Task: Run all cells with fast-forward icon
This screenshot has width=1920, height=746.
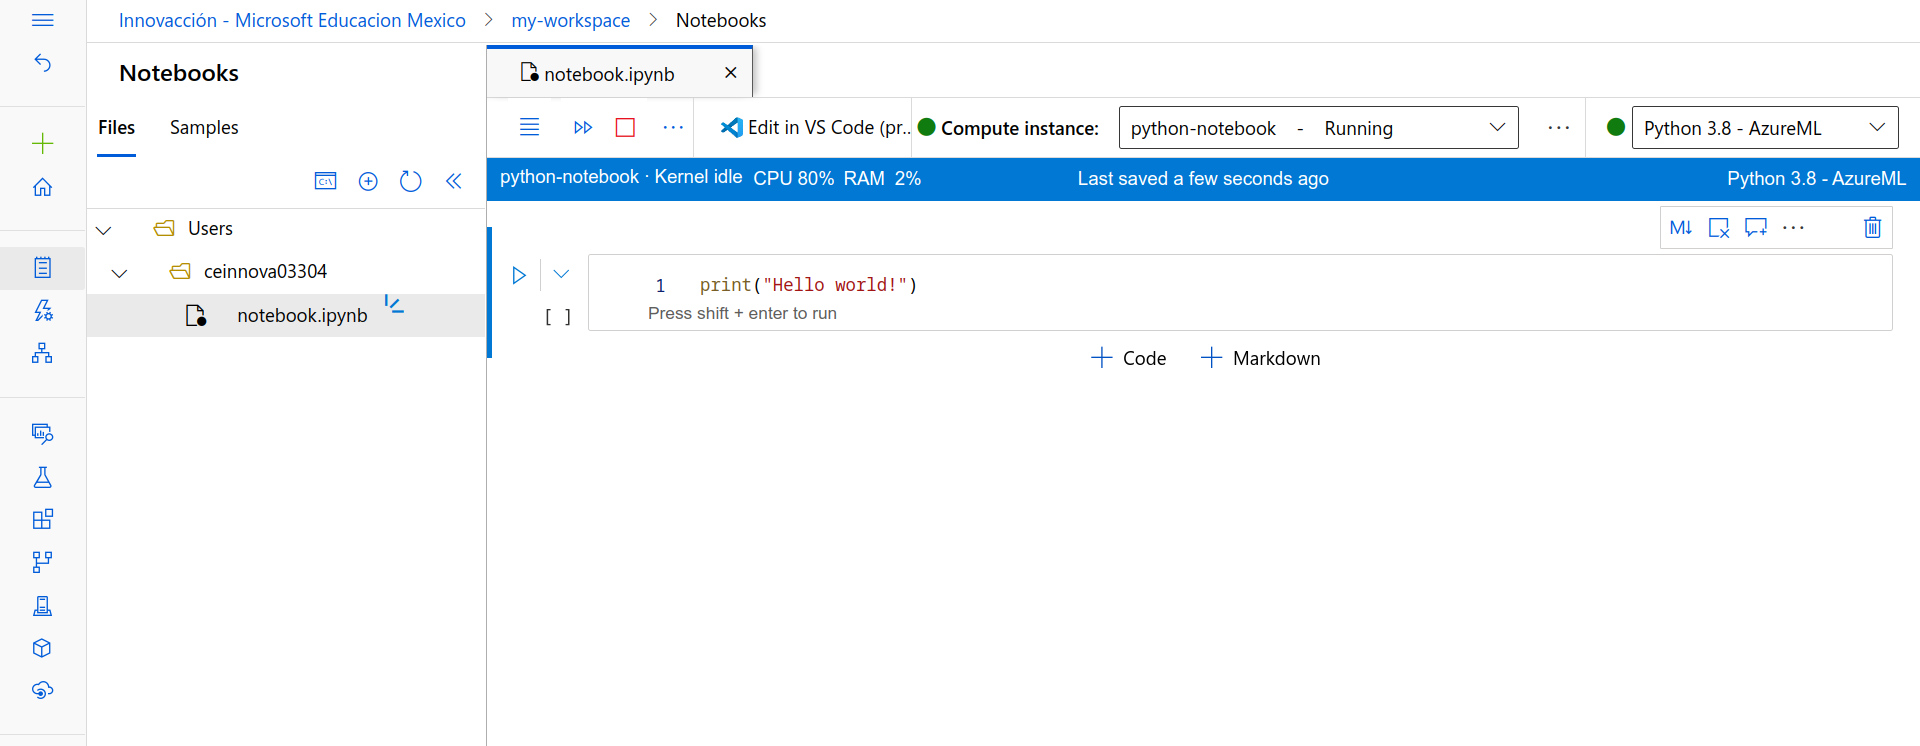Action: (x=583, y=127)
